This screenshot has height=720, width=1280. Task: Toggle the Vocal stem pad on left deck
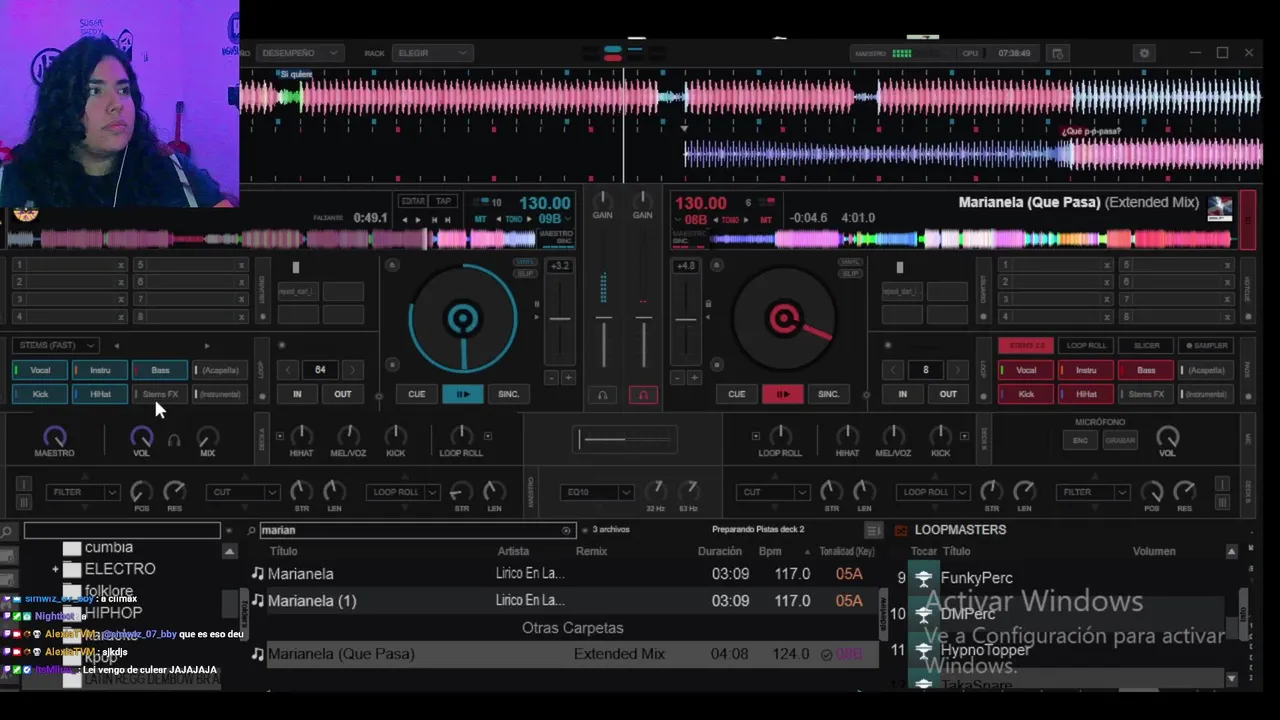[40, 370]
